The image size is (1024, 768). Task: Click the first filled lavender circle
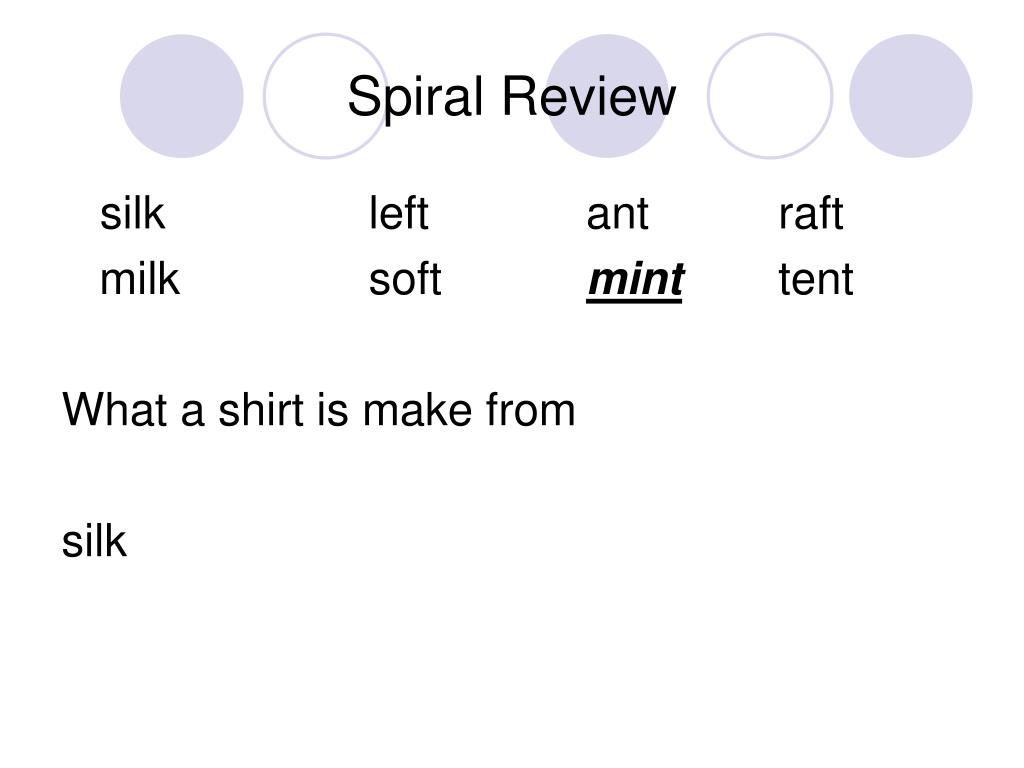(x=182, y=96)
